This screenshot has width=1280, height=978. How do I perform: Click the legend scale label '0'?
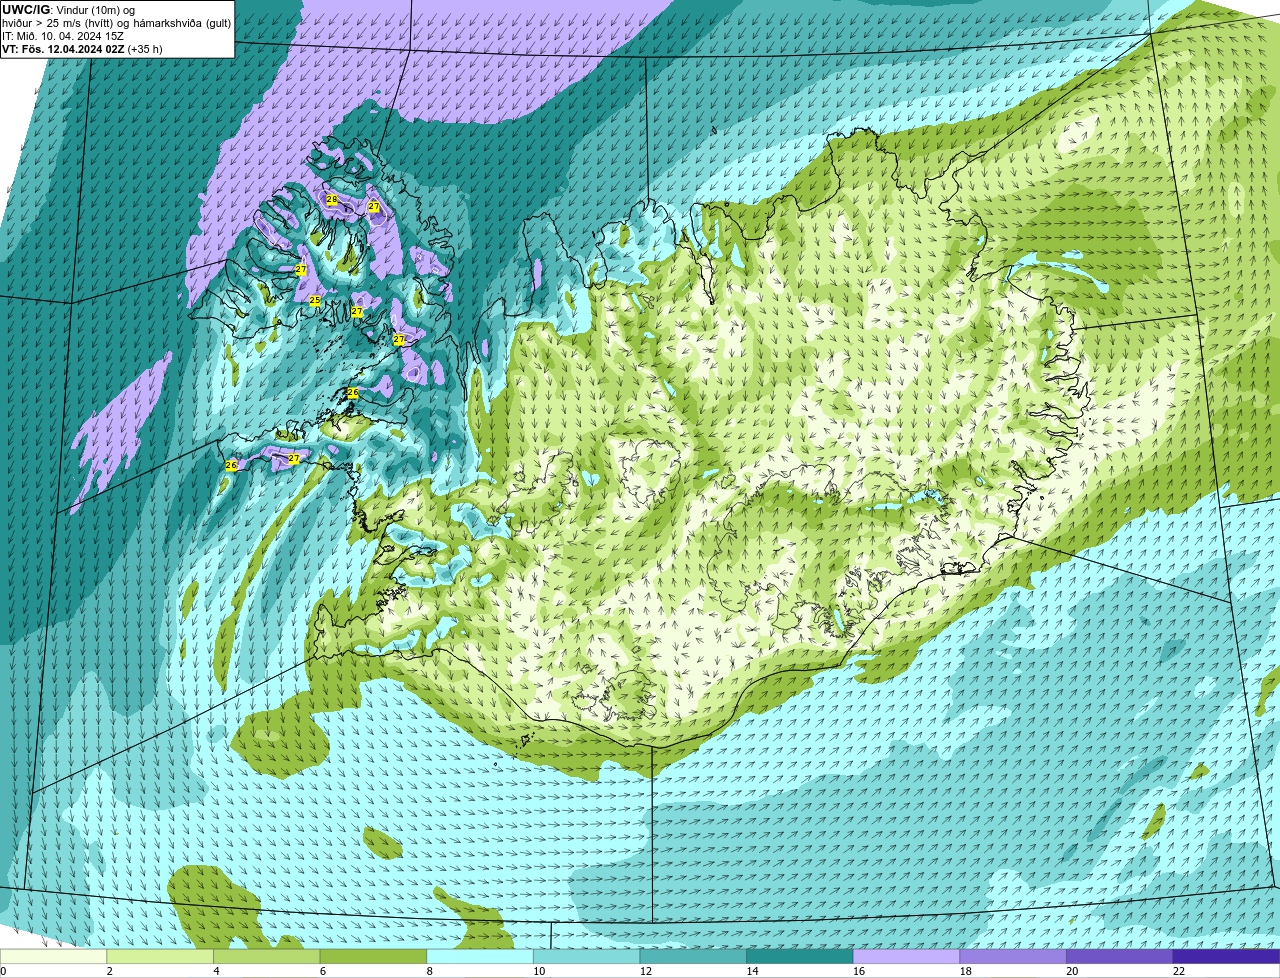3,971
